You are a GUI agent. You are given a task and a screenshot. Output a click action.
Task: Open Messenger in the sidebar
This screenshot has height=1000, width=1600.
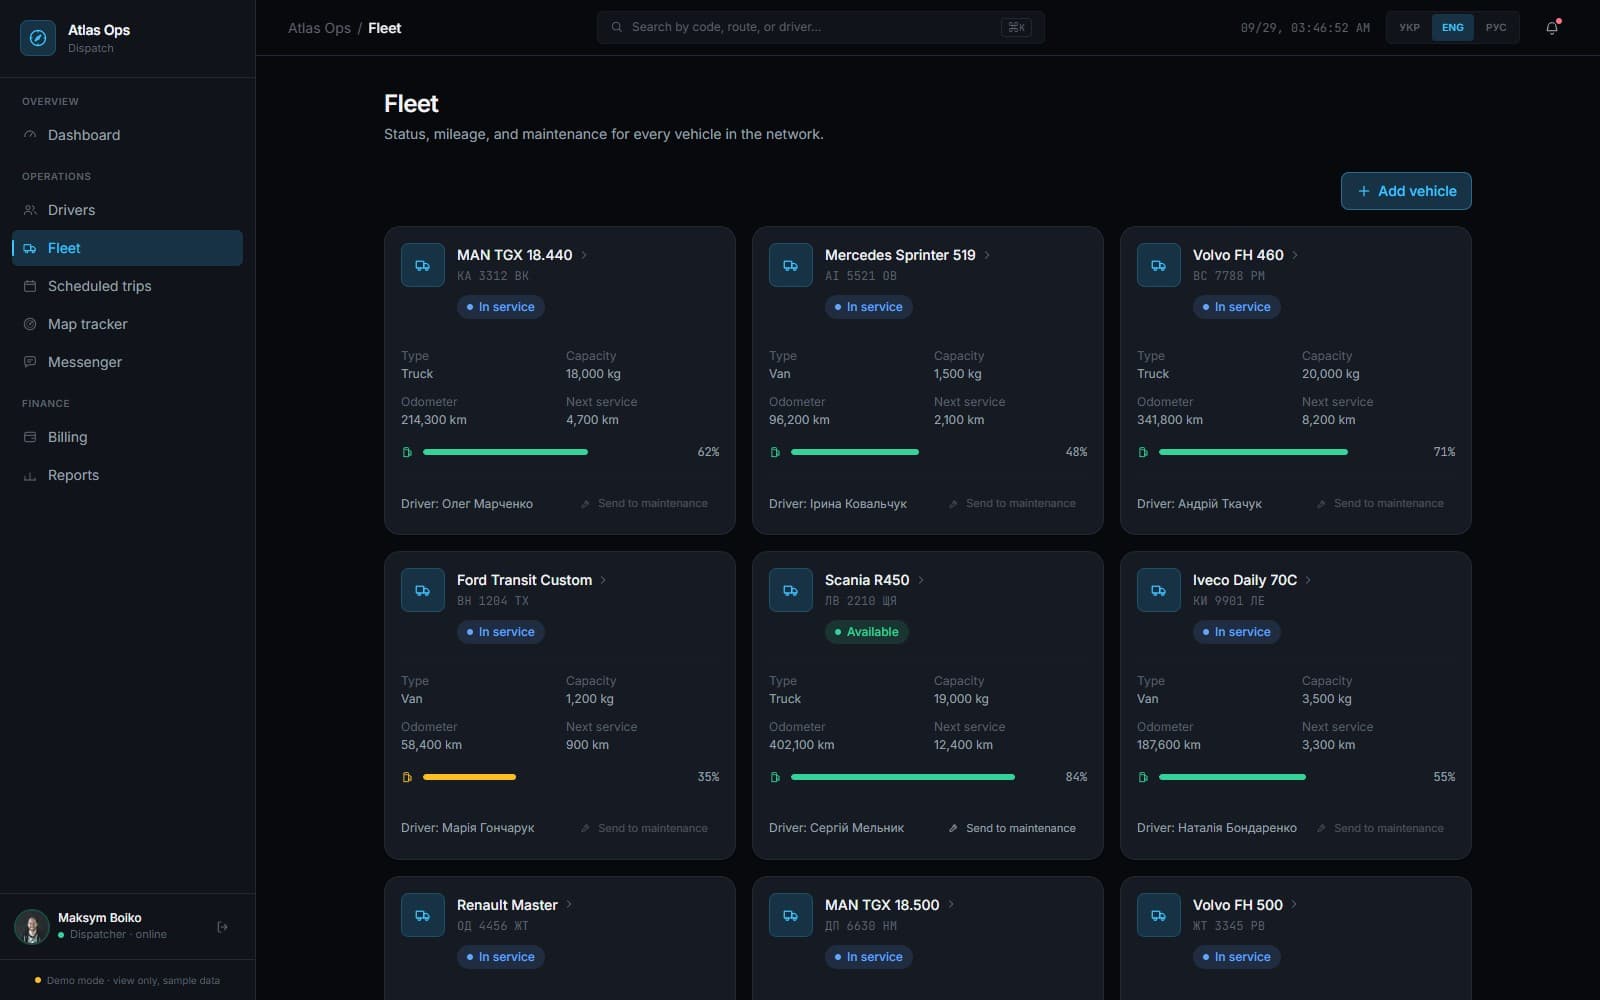tap(127, 362)
